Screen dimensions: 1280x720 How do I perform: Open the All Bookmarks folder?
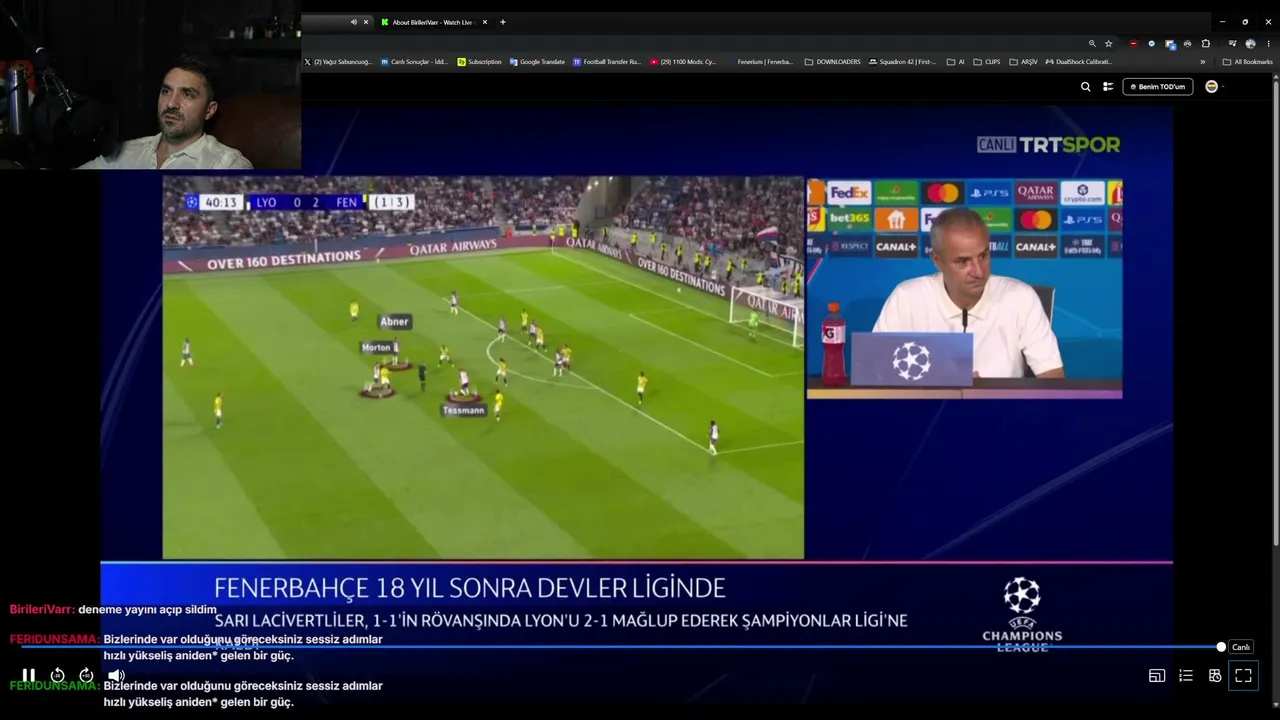(1248, 62)
